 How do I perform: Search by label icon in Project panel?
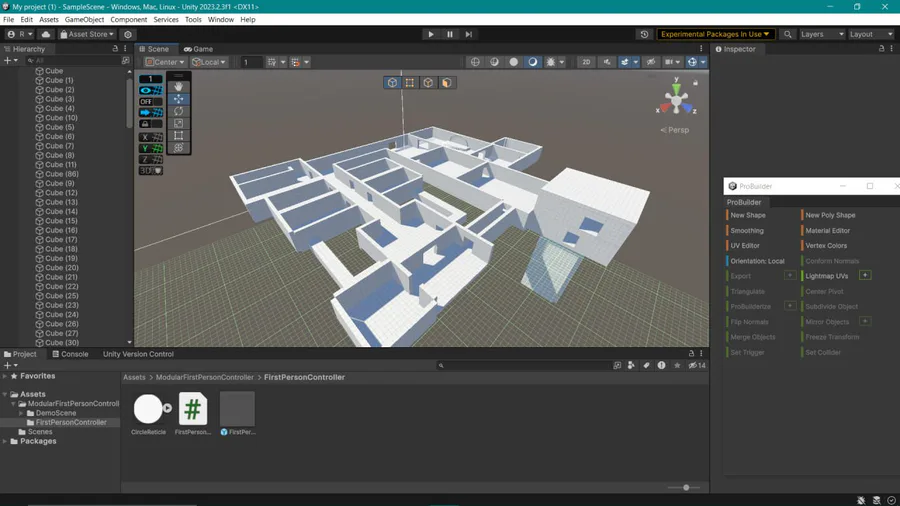point(646,365)
